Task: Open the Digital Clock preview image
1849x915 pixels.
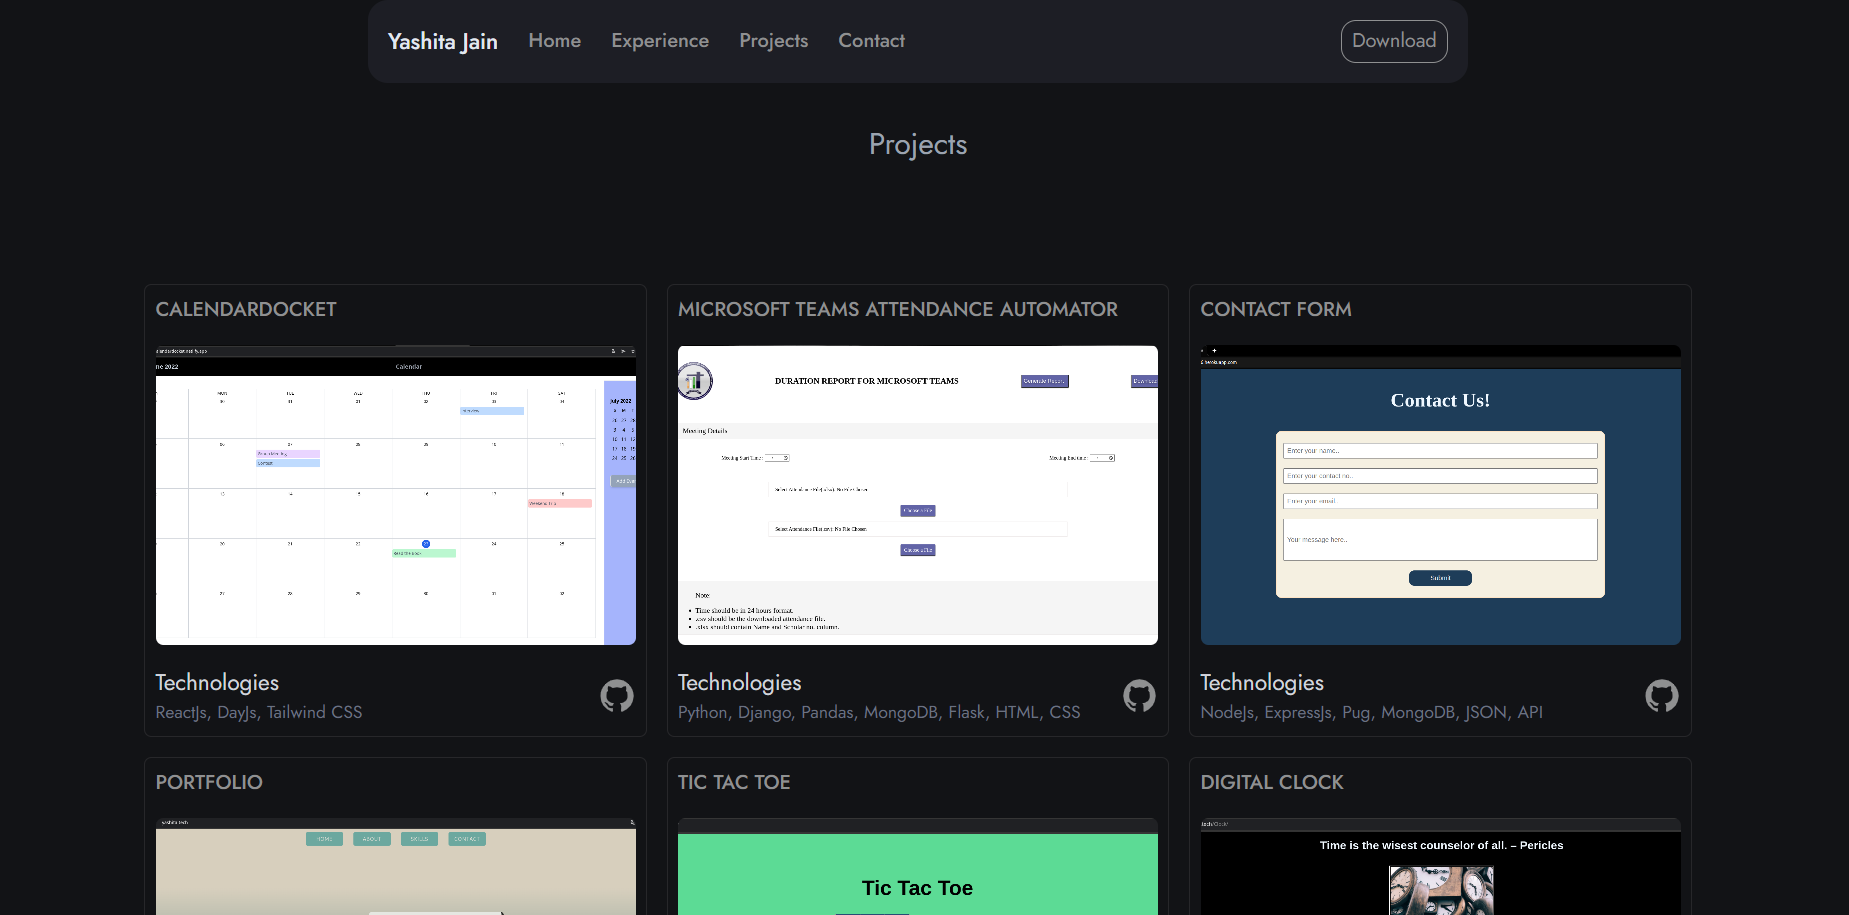Action: coord(1441,867)
